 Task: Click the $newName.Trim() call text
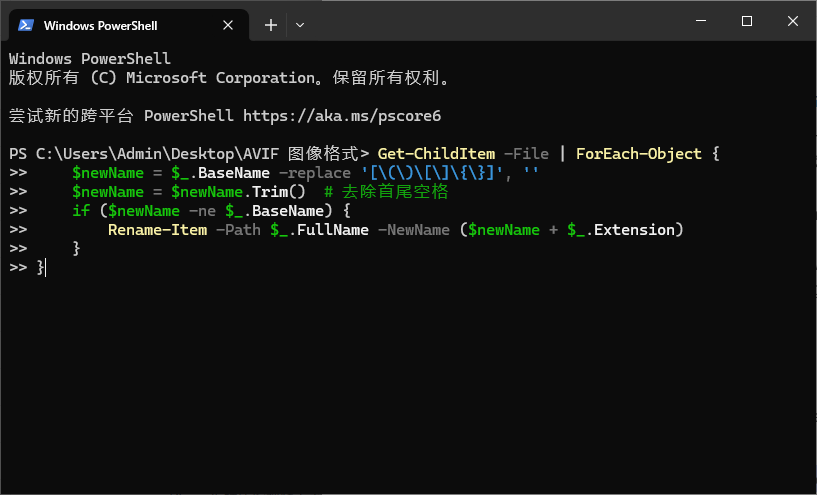click(238, 192)
